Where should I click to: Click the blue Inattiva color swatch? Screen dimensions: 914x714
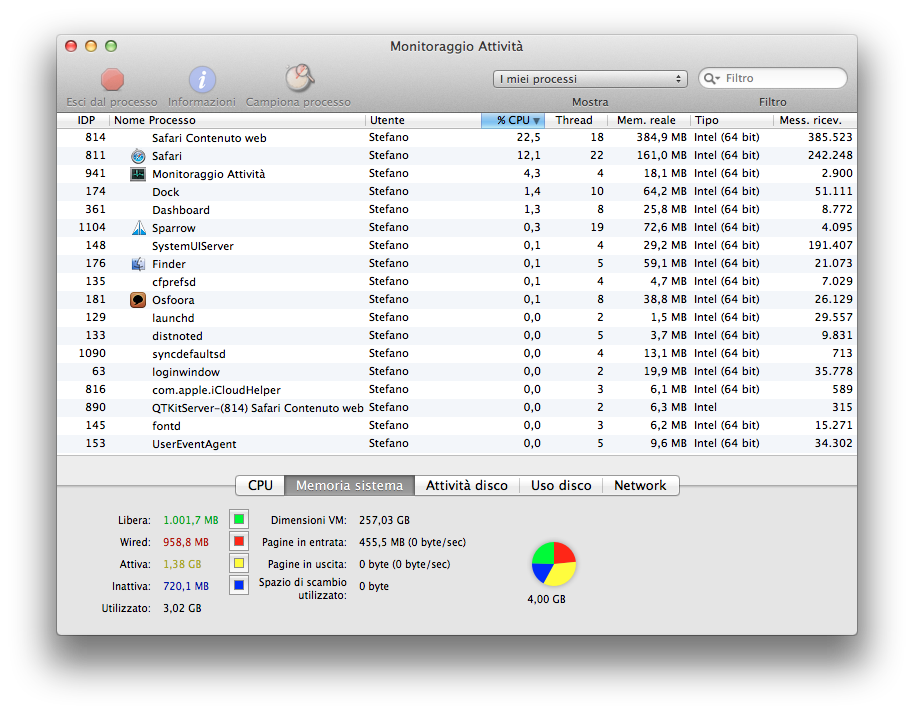point(239,585)
